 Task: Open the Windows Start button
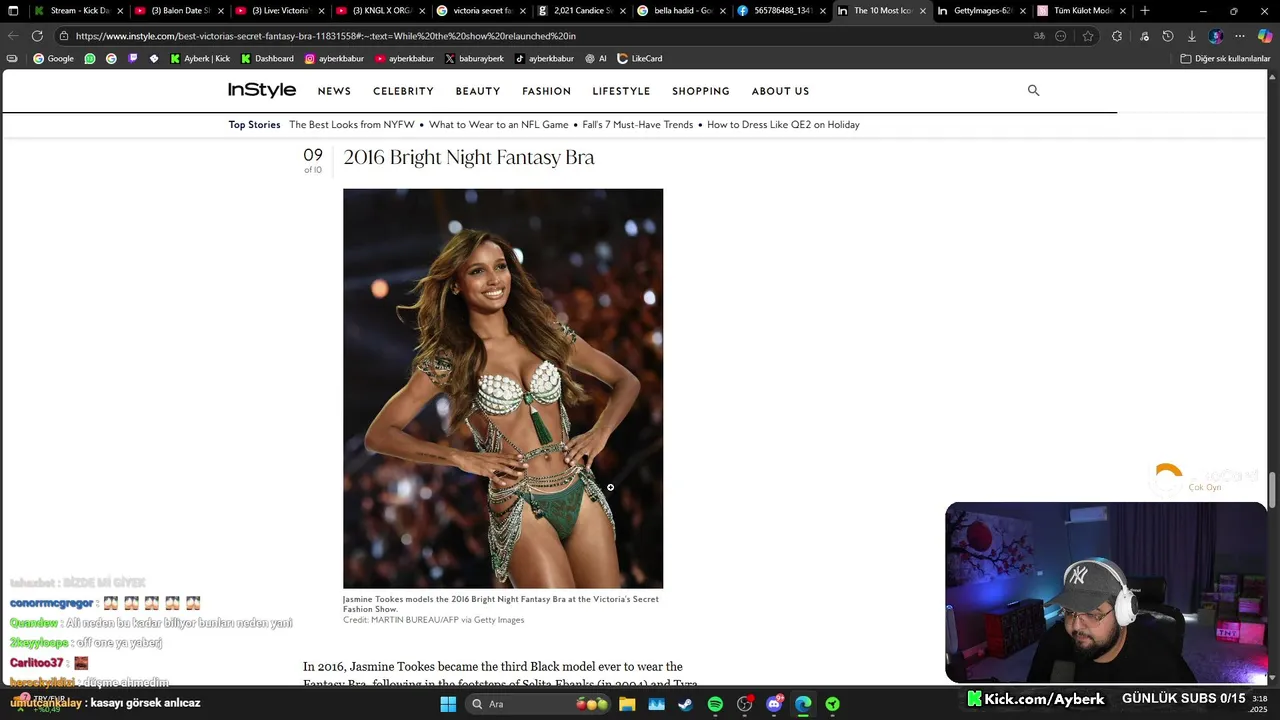pyautogui.click(x=448, y=704)
